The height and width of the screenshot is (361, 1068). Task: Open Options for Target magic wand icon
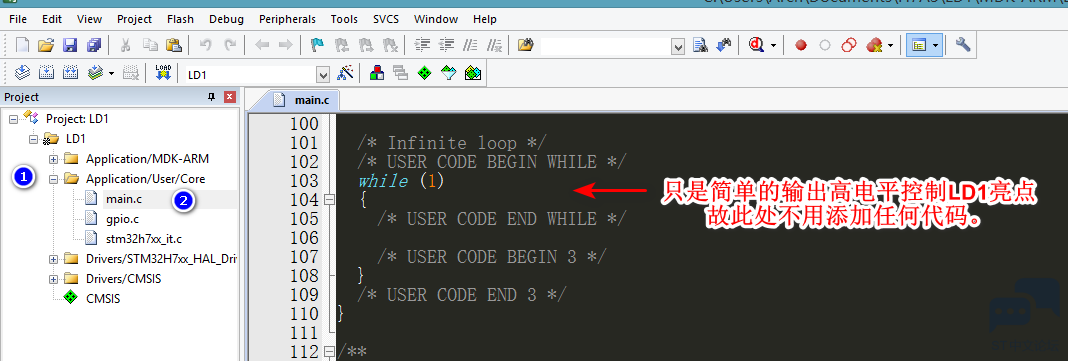click(346, 73)
